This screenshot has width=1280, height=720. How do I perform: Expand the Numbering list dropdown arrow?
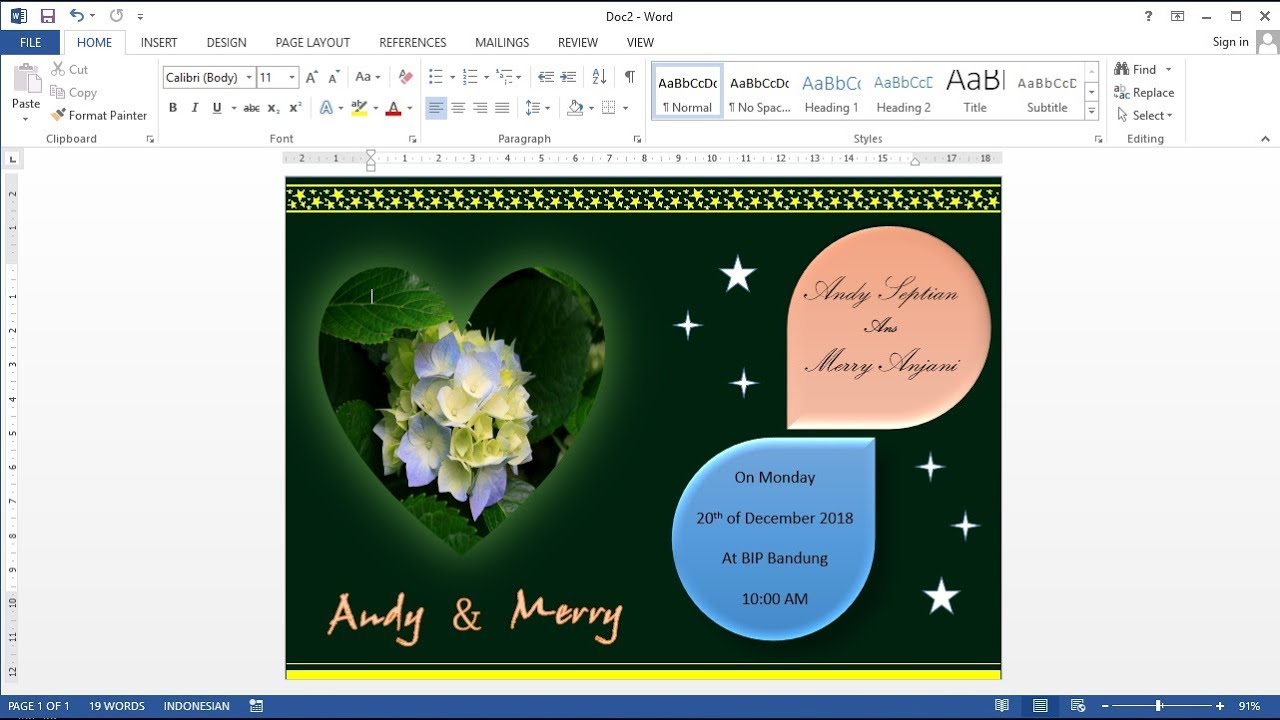click(486, 77)
